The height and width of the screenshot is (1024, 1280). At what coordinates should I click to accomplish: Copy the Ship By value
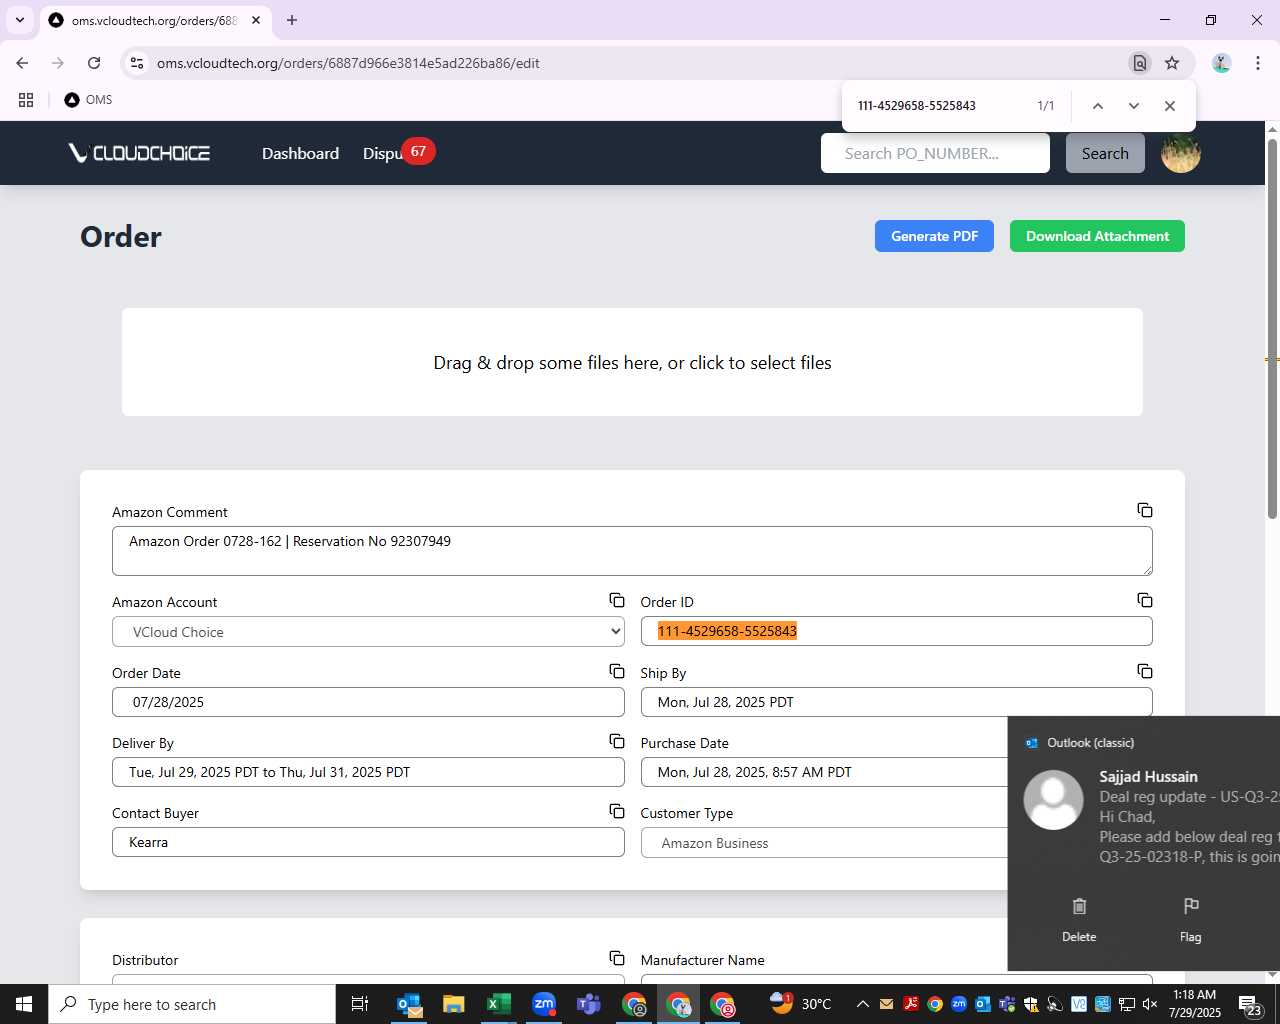(x=1145, y=672)
